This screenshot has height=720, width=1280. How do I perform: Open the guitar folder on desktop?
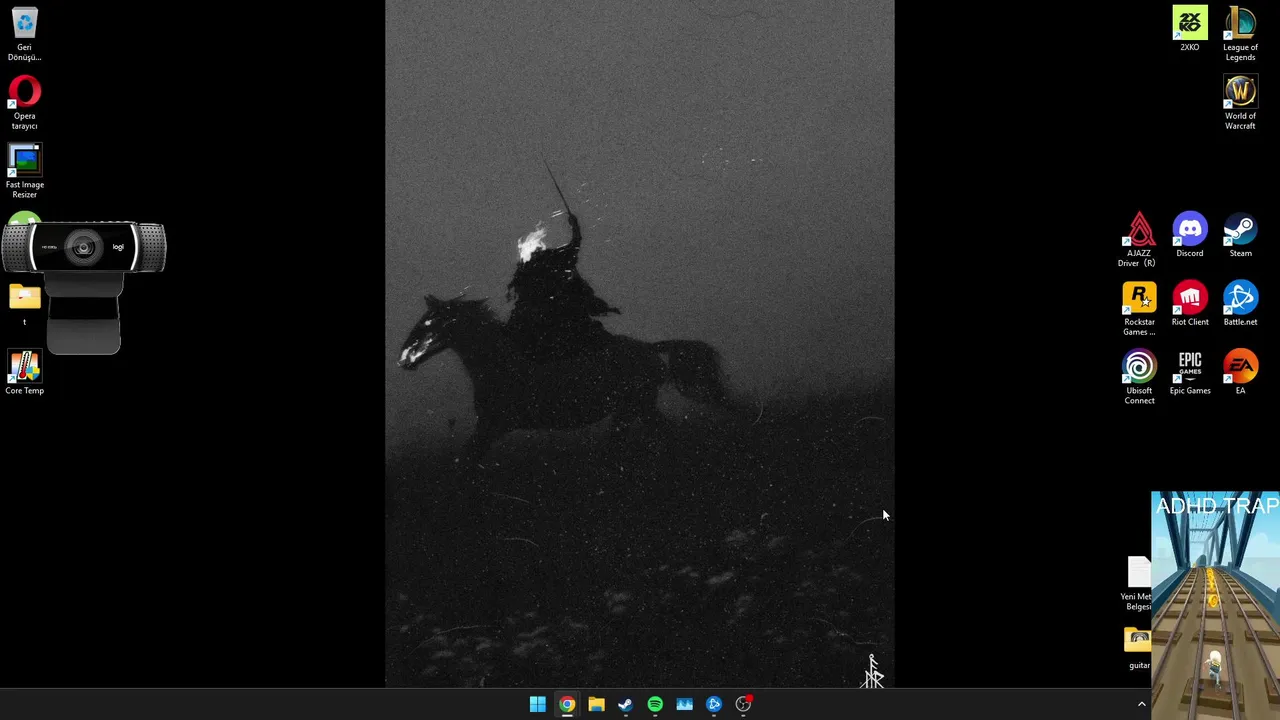point(1138,648)
